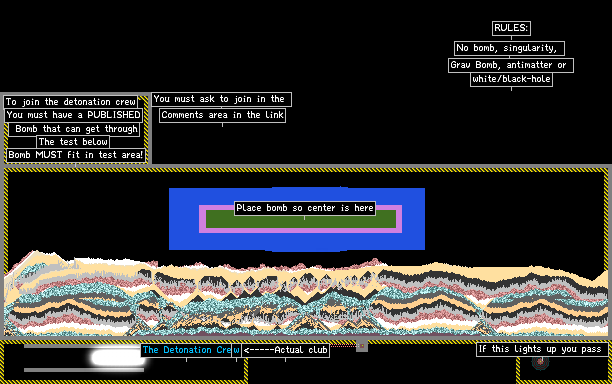
Task: Click the "RULES:" sign
Action: pyautogui.click(x=511, y=28)
